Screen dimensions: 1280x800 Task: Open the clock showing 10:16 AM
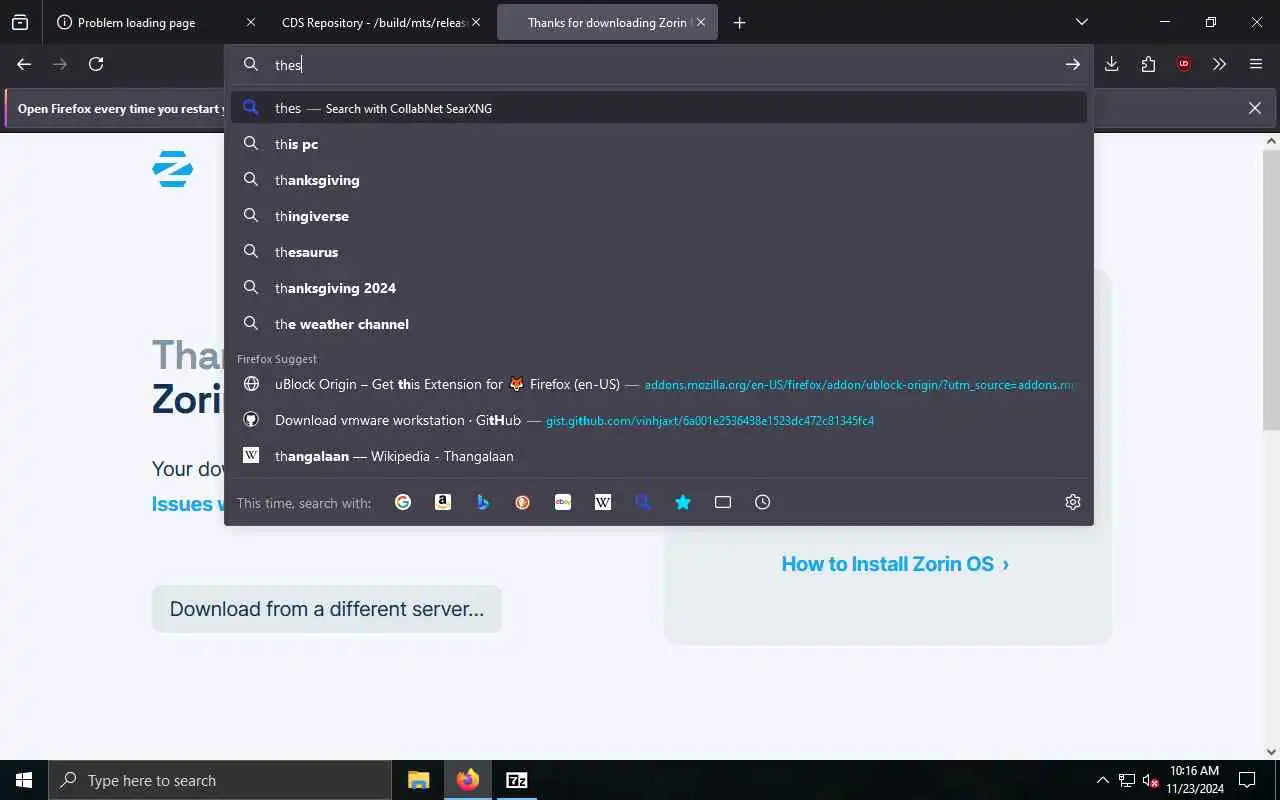point(1194,780)
